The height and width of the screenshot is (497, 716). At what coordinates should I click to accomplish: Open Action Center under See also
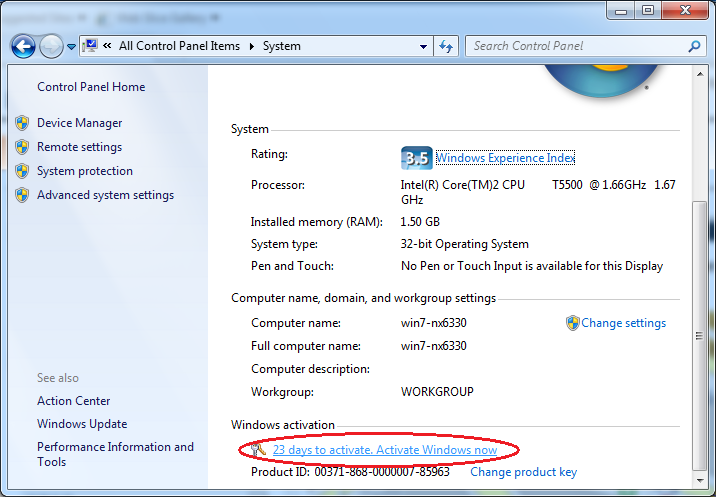tap(74, 401)
